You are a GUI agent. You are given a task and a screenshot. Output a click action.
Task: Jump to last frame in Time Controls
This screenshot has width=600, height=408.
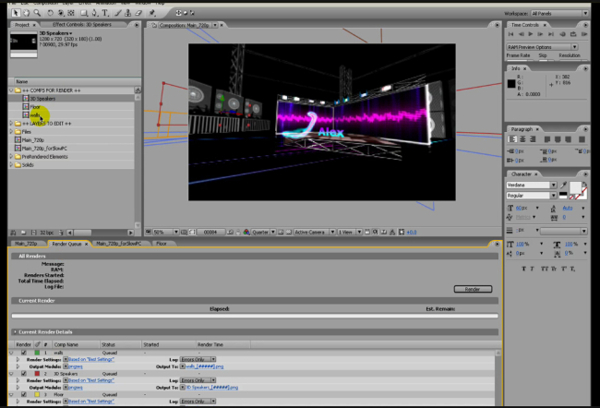pyautogui.click(x=551, y=34)
